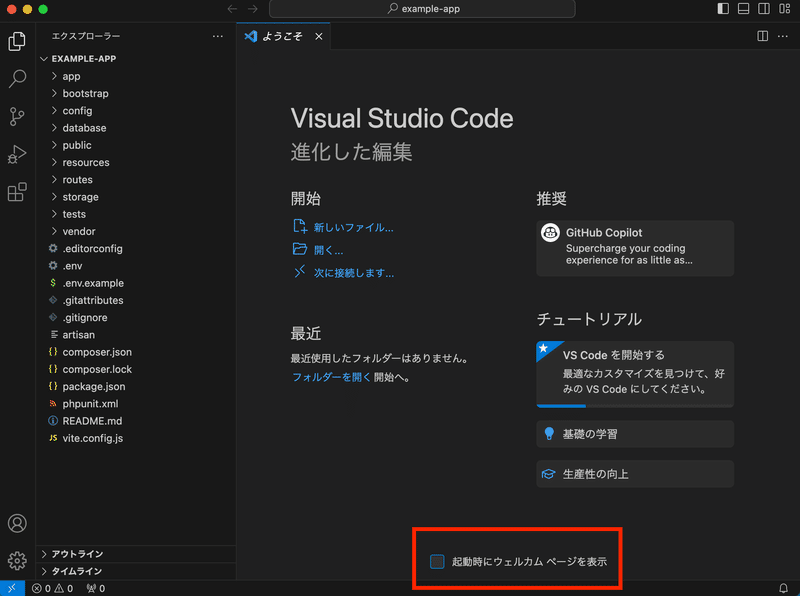
Task: Open the Explorer view in activity bar
Action: pyautogui.click(x=17, y=41)
